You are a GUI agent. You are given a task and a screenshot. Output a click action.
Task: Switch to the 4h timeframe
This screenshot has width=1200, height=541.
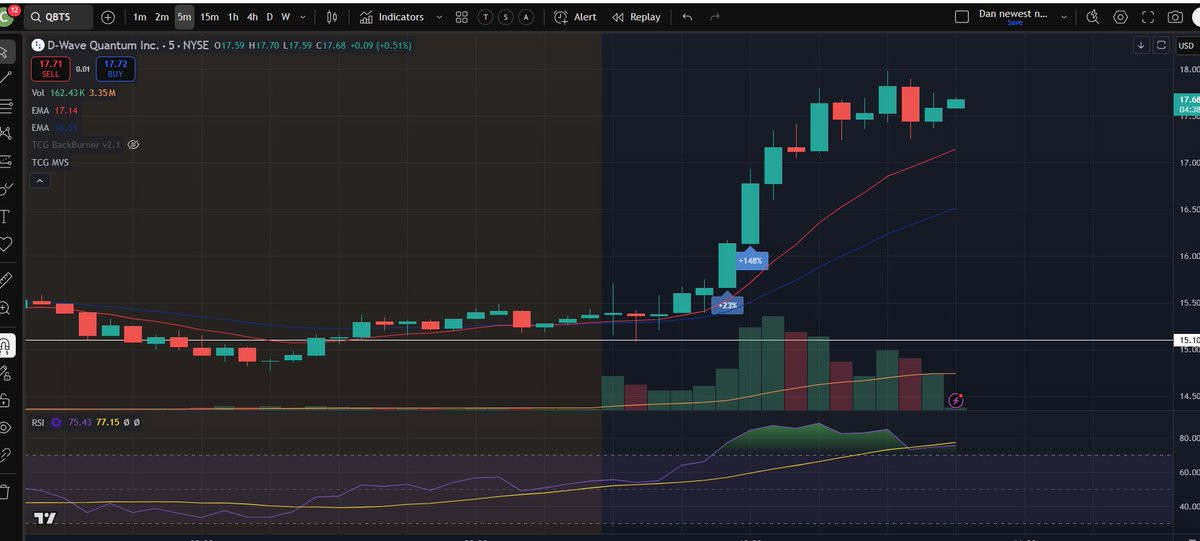pos(252,17)
